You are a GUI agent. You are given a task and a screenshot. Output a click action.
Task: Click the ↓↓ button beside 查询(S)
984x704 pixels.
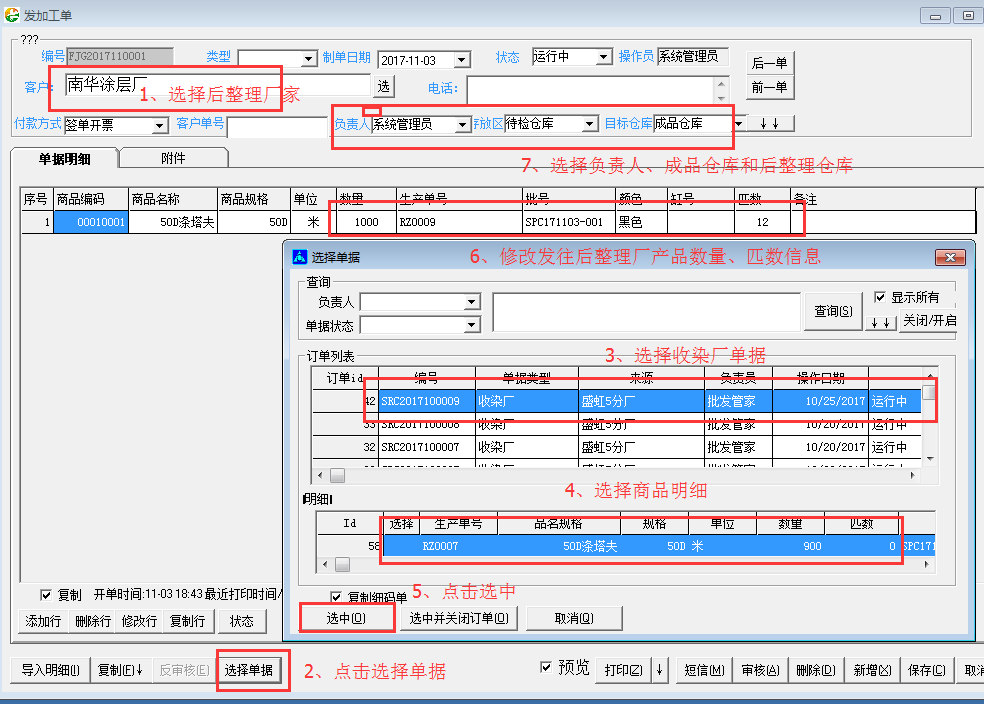[880, 323]
